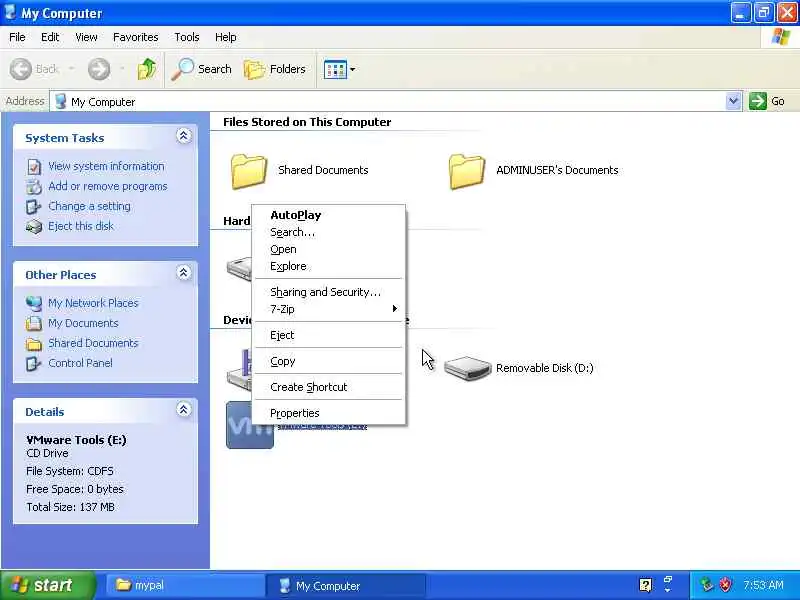800x600 pixels.
Task: Click the My Computer icon in address bar
Action: (61, 101)
